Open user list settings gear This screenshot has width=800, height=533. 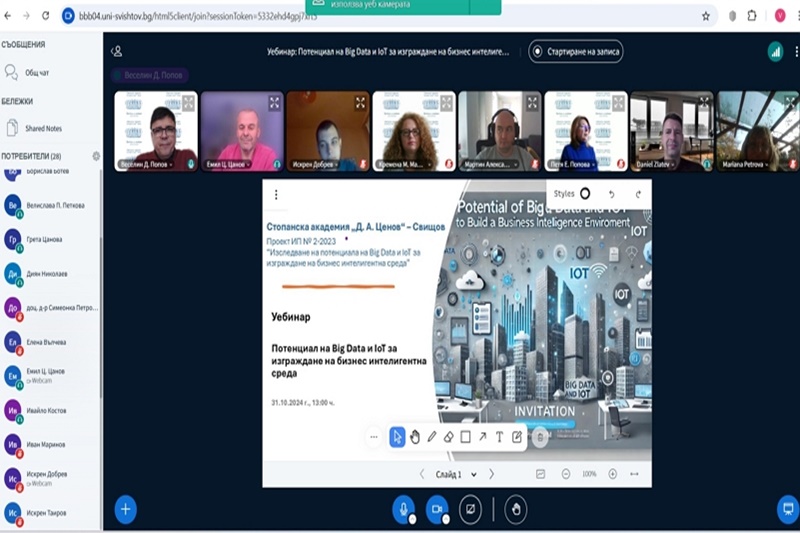[x=96, y=156]
